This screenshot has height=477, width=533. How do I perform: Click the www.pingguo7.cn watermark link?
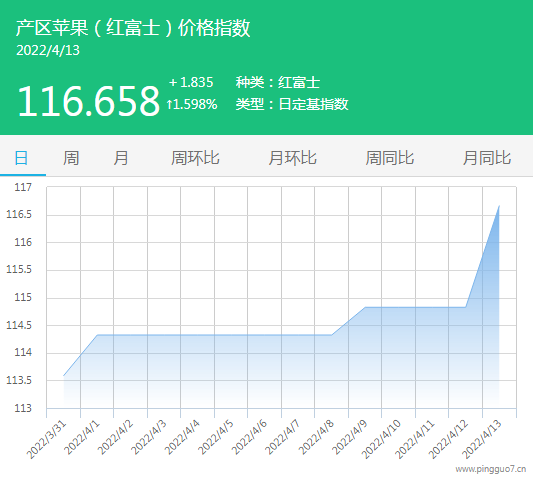[x=491, y=469]
